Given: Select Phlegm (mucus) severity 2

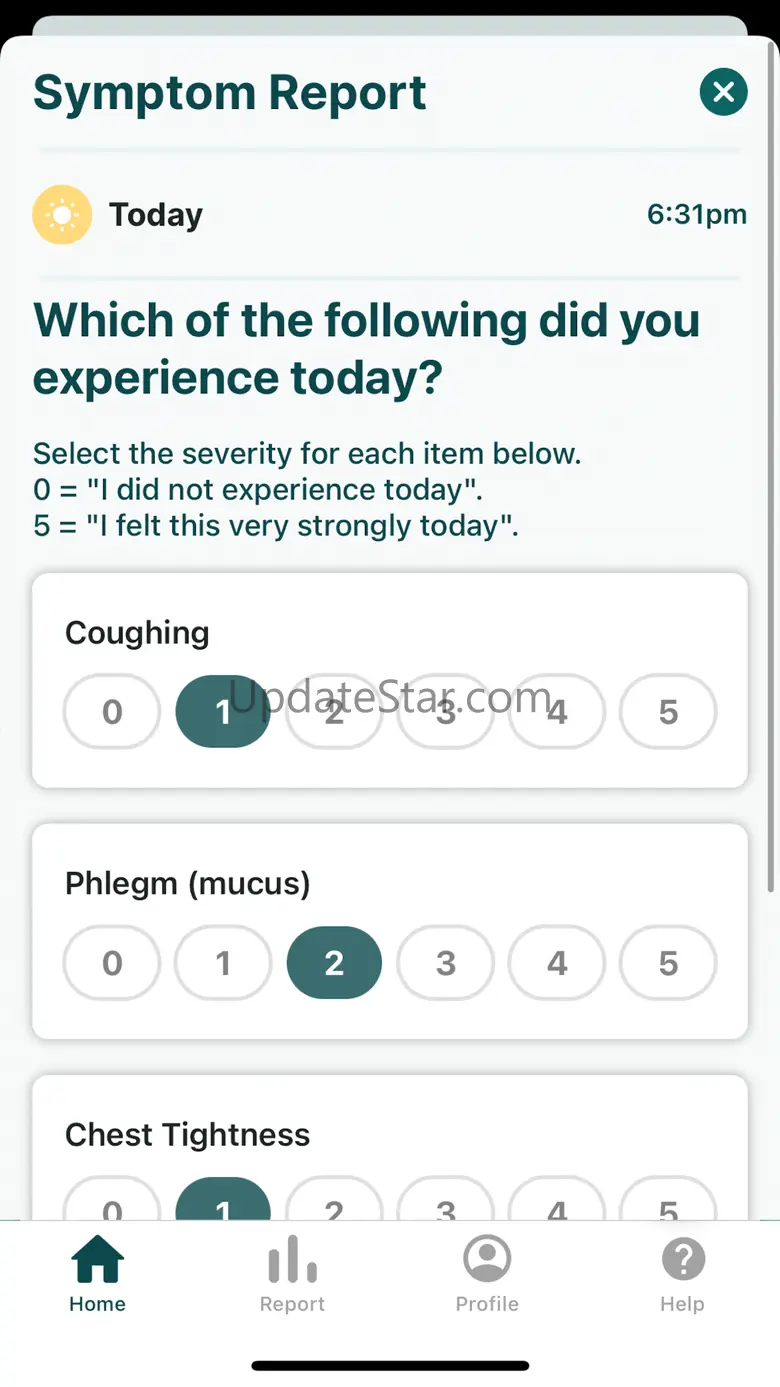Looking at the screenshot, I should pos(334,963).
